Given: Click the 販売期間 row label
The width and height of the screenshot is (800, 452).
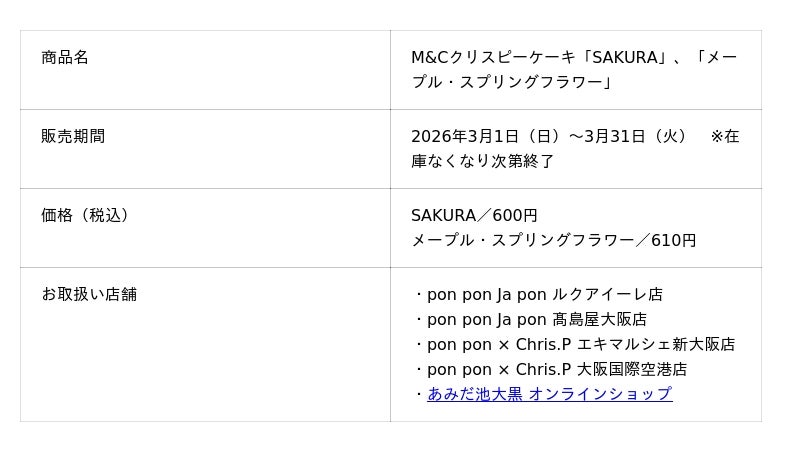Looking at the screenshot, I should click(x=73, y=137).
